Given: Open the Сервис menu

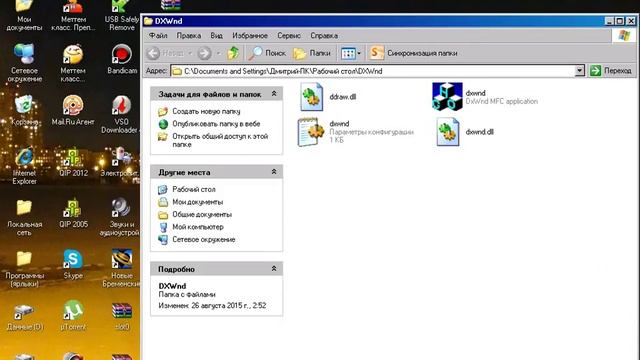Looking at the screenshot, I should pyautogui.click(x=289, y=36).
